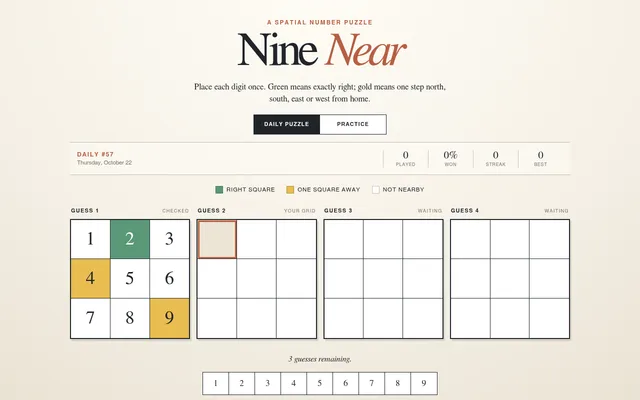Select digit 7 in the number picker
640x400 pixels.
click(x=372, y=383)
